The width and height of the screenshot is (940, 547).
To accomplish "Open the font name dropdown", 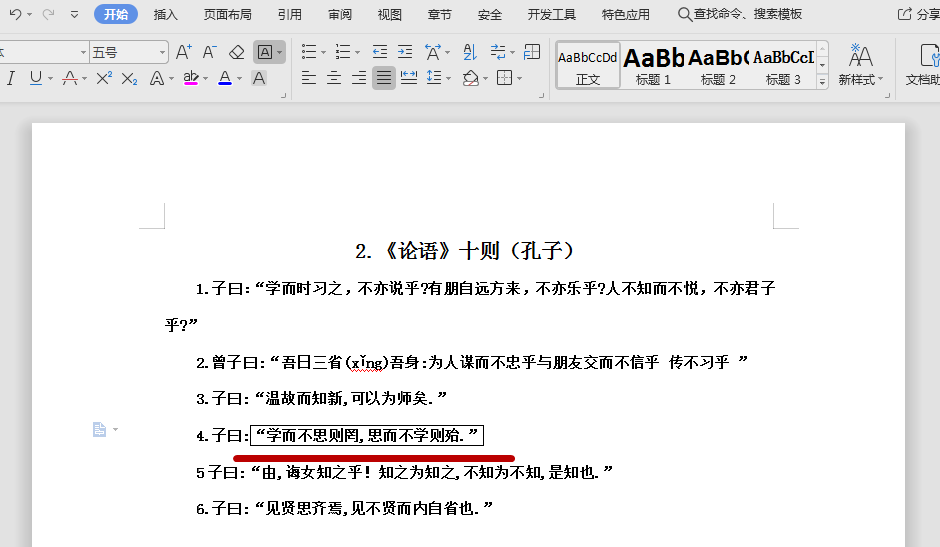I will pos(83,53).
